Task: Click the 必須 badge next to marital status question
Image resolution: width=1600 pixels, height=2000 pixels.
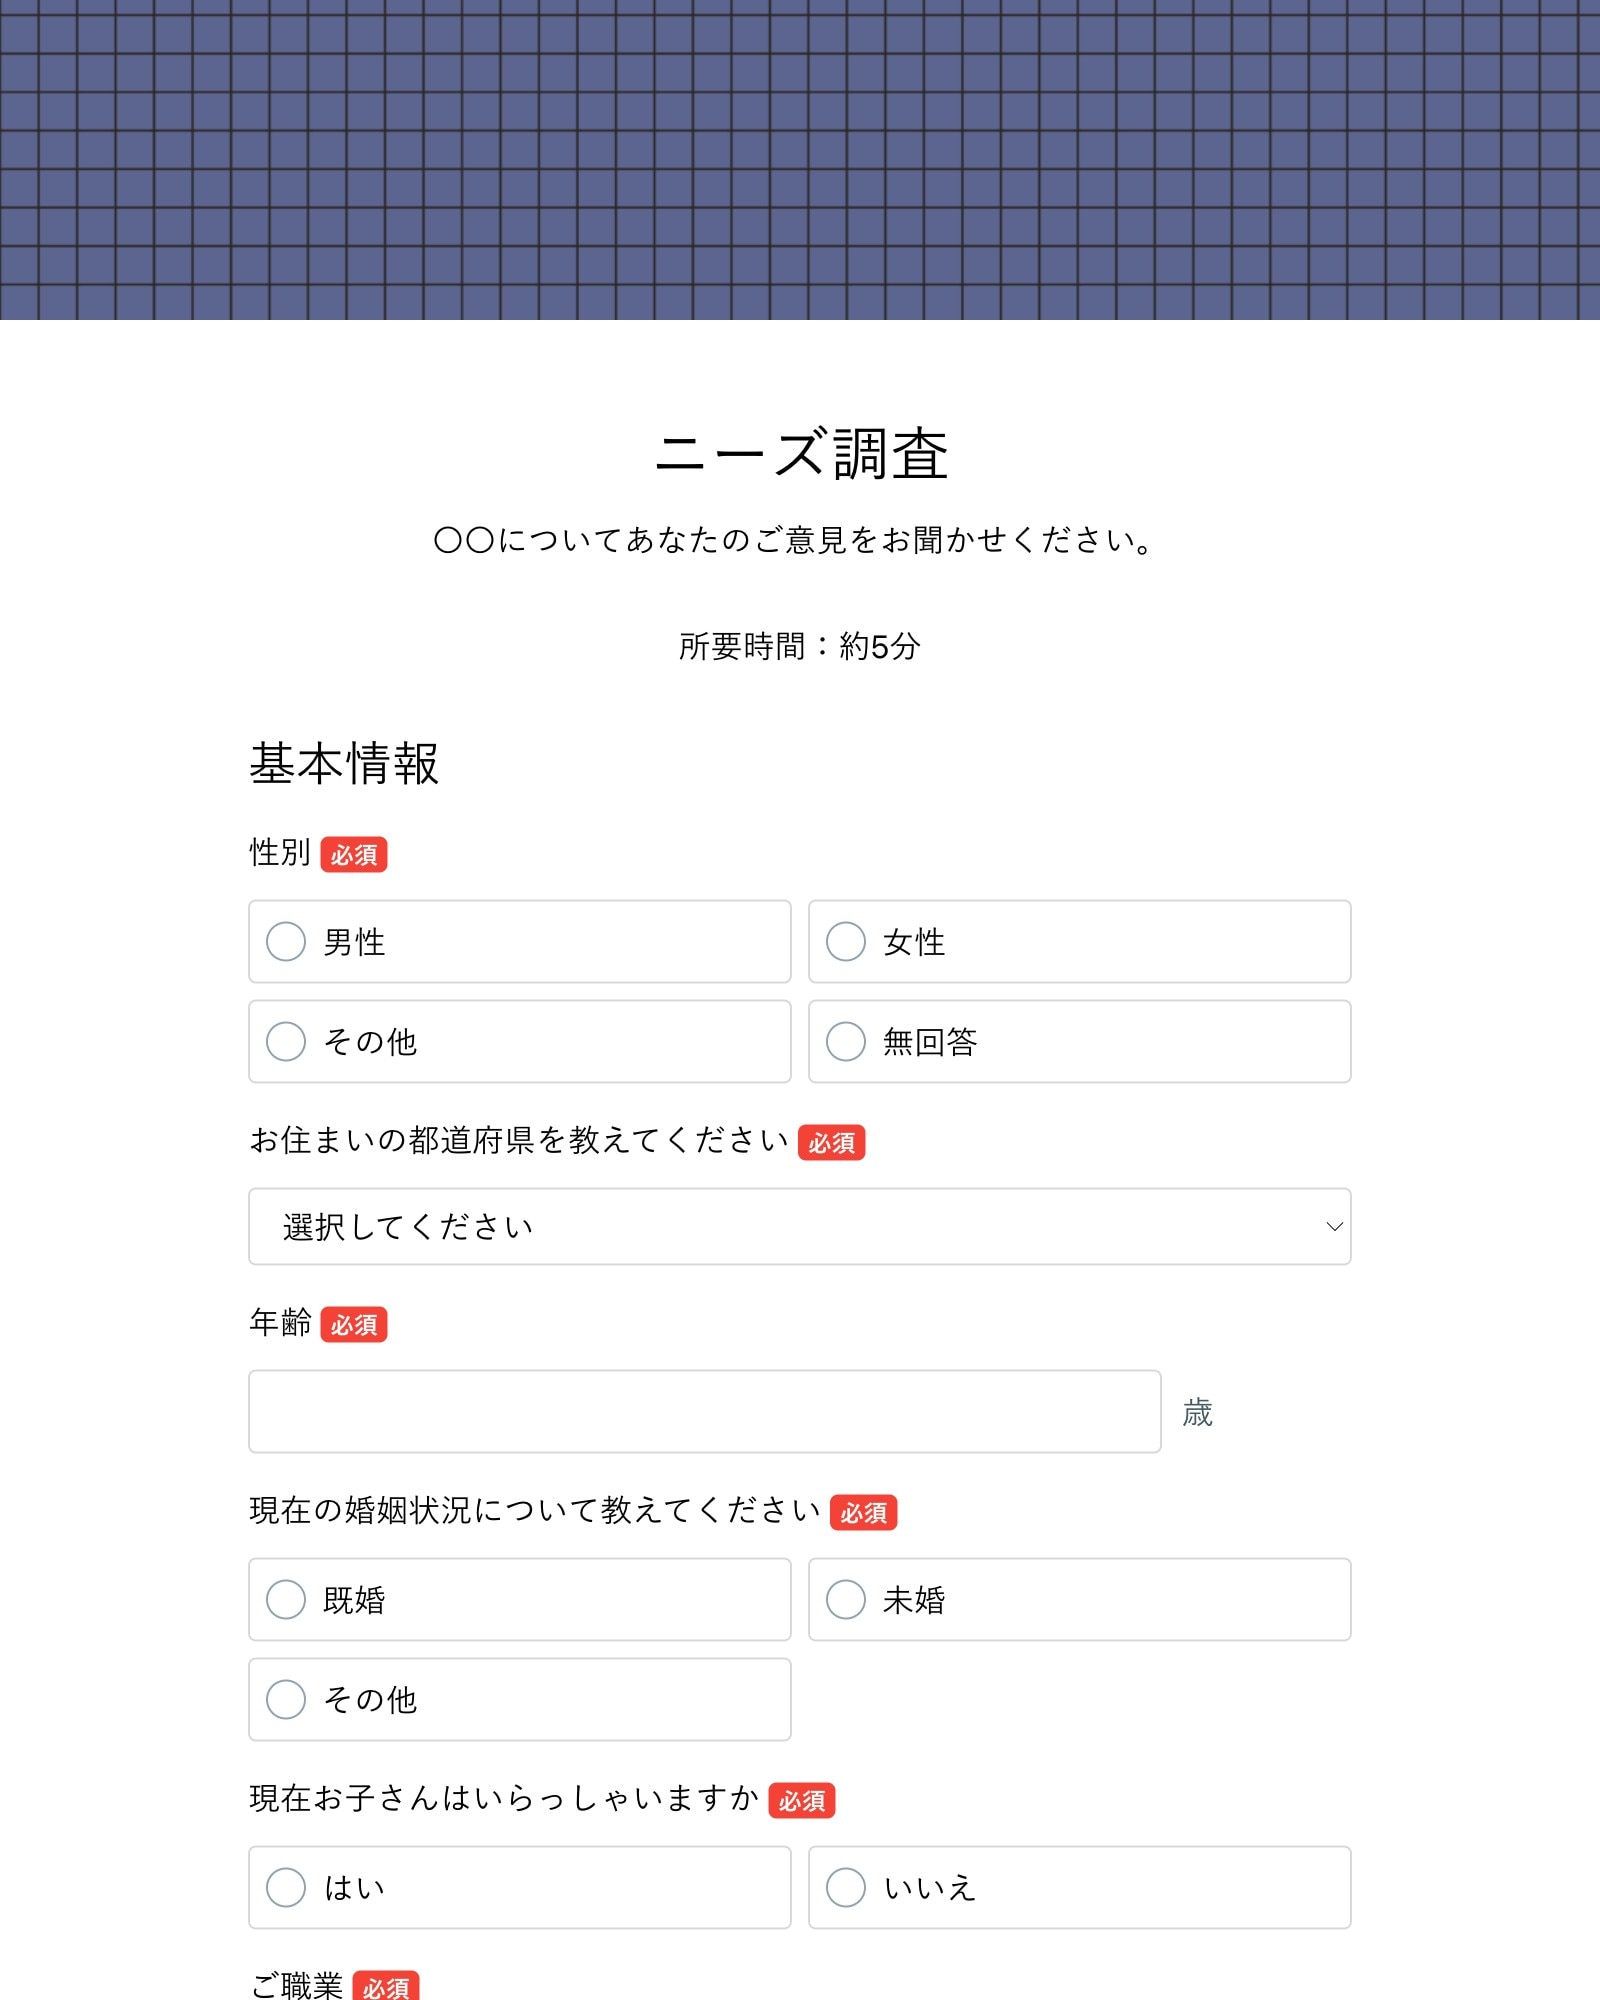Action: point(863,1513)
